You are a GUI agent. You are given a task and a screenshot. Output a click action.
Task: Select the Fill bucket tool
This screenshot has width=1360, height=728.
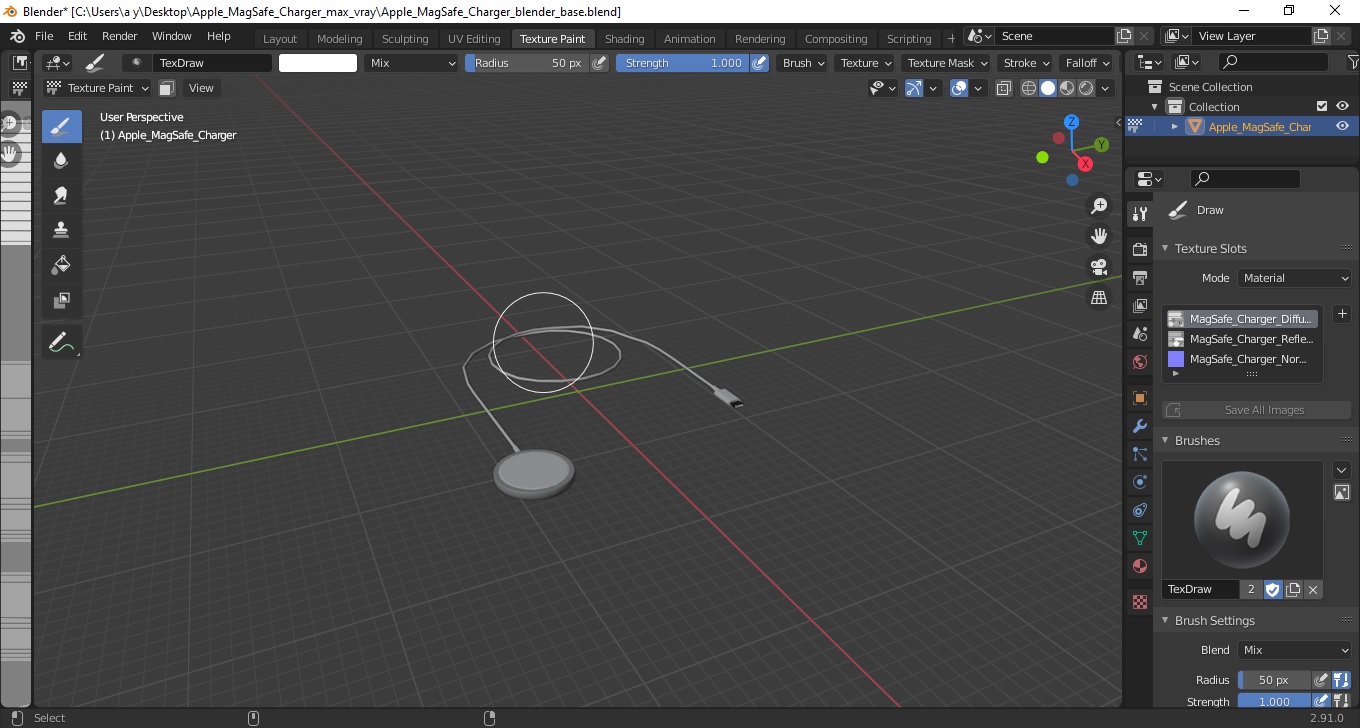pos(61,265)
